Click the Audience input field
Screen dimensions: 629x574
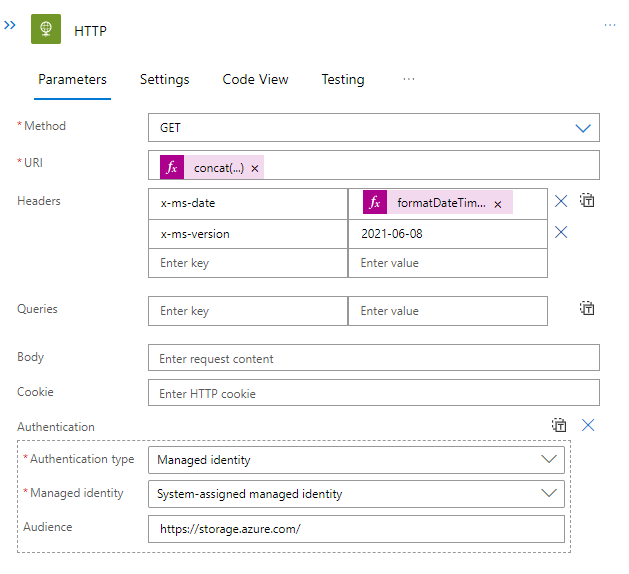(356, 529)
